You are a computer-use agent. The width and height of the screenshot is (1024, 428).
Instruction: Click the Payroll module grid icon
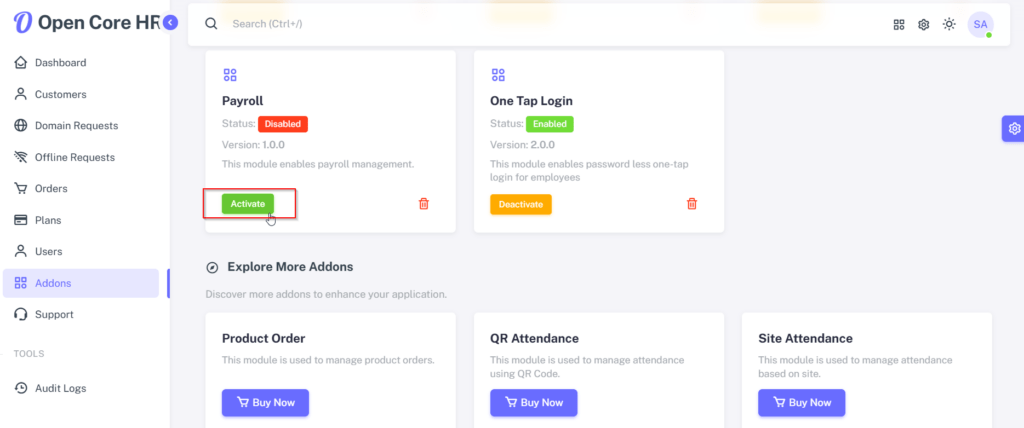[x=230, y=75]
